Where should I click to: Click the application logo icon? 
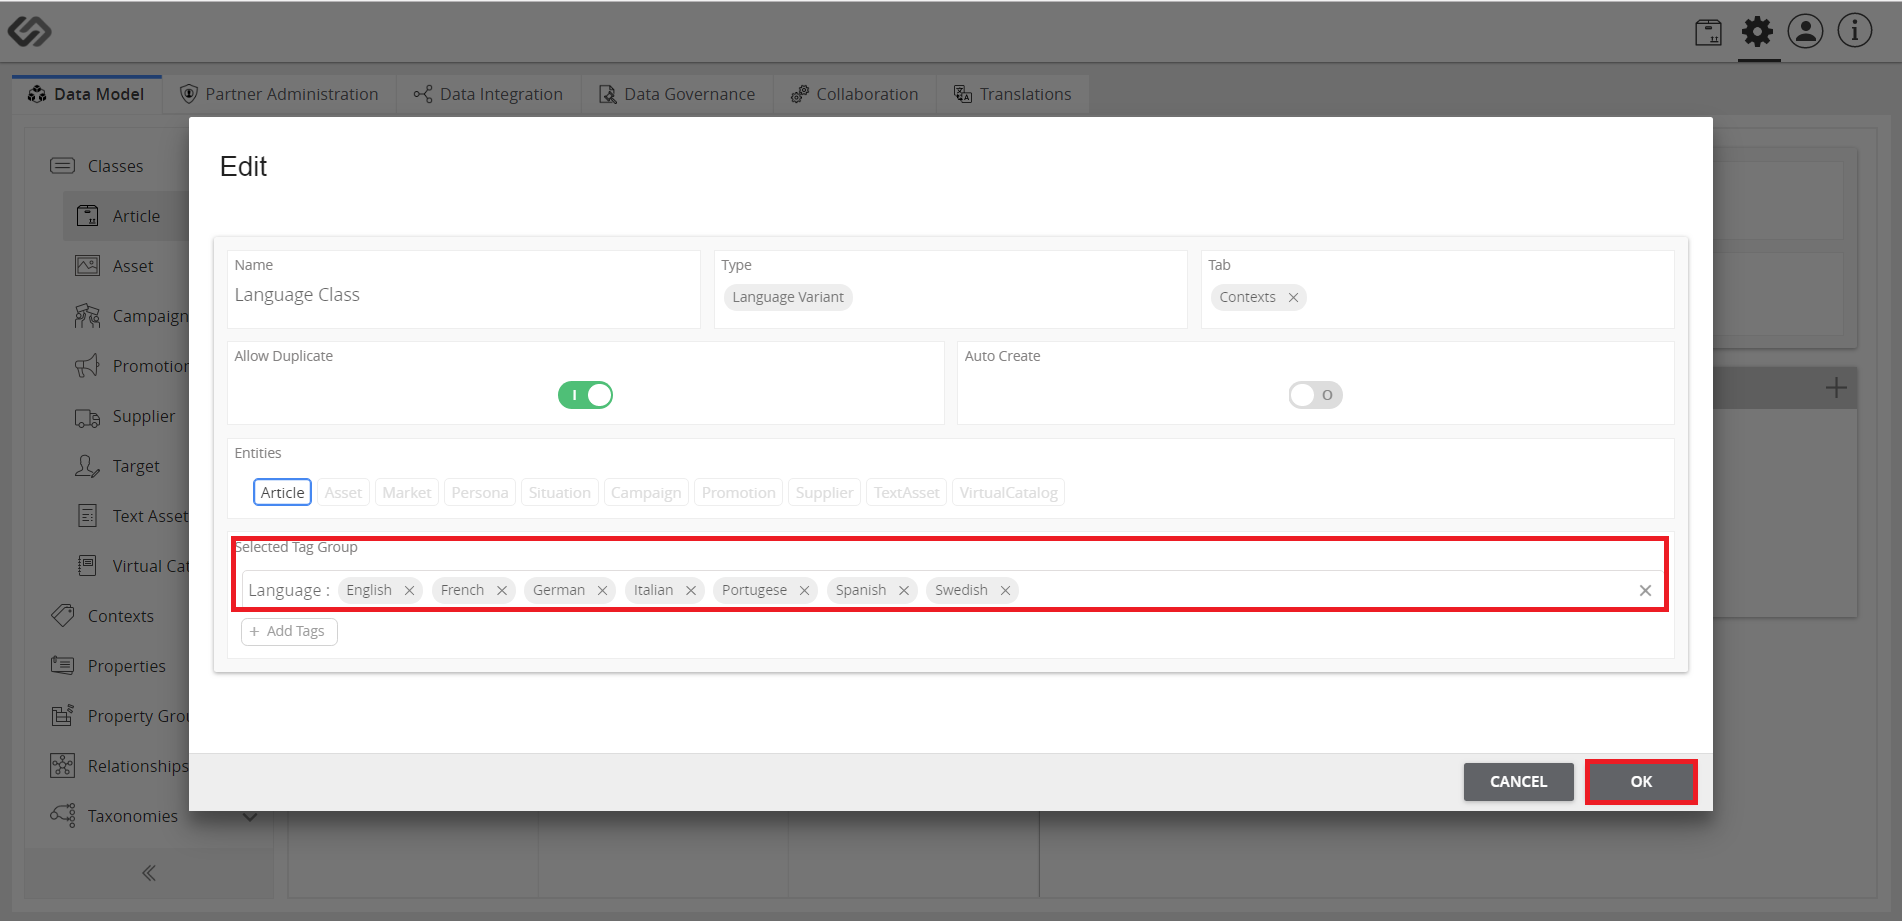30,31
